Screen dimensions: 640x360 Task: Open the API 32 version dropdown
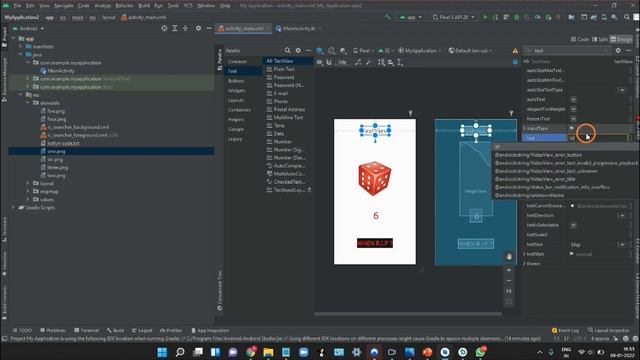(x=386, y=51)
